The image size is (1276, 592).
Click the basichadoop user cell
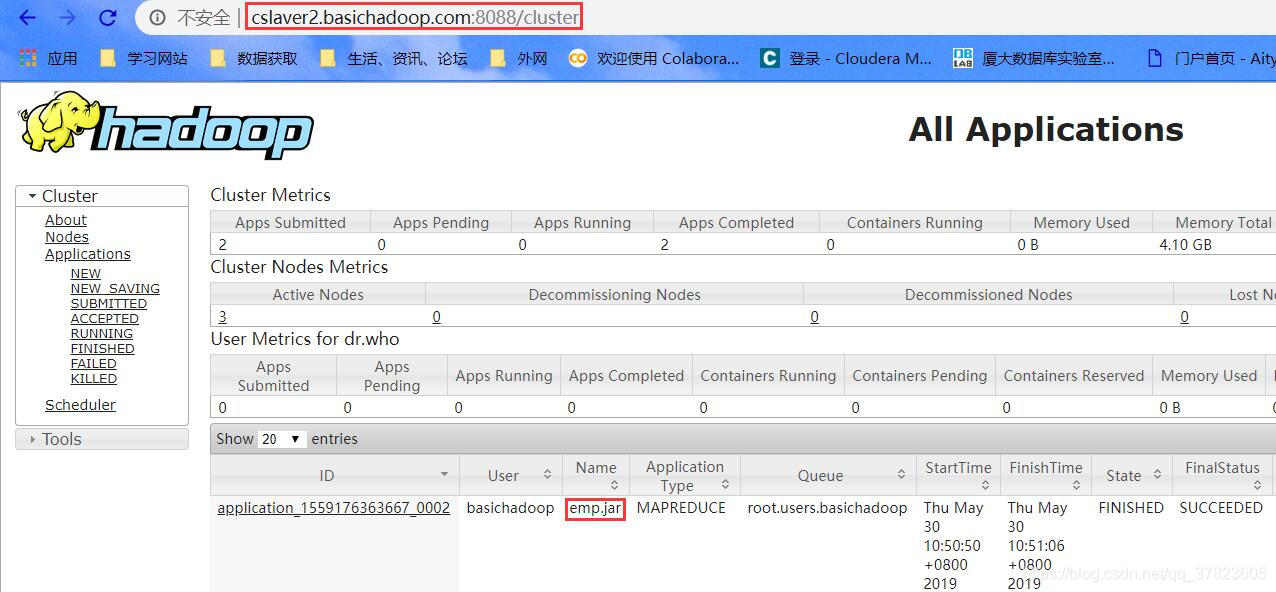click(x=510, y=508)
